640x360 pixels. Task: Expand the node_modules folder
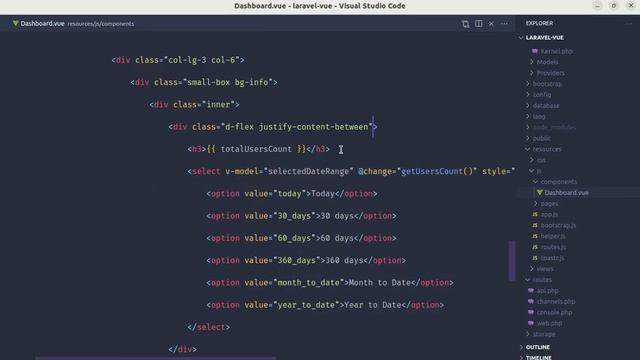(528, 127)
